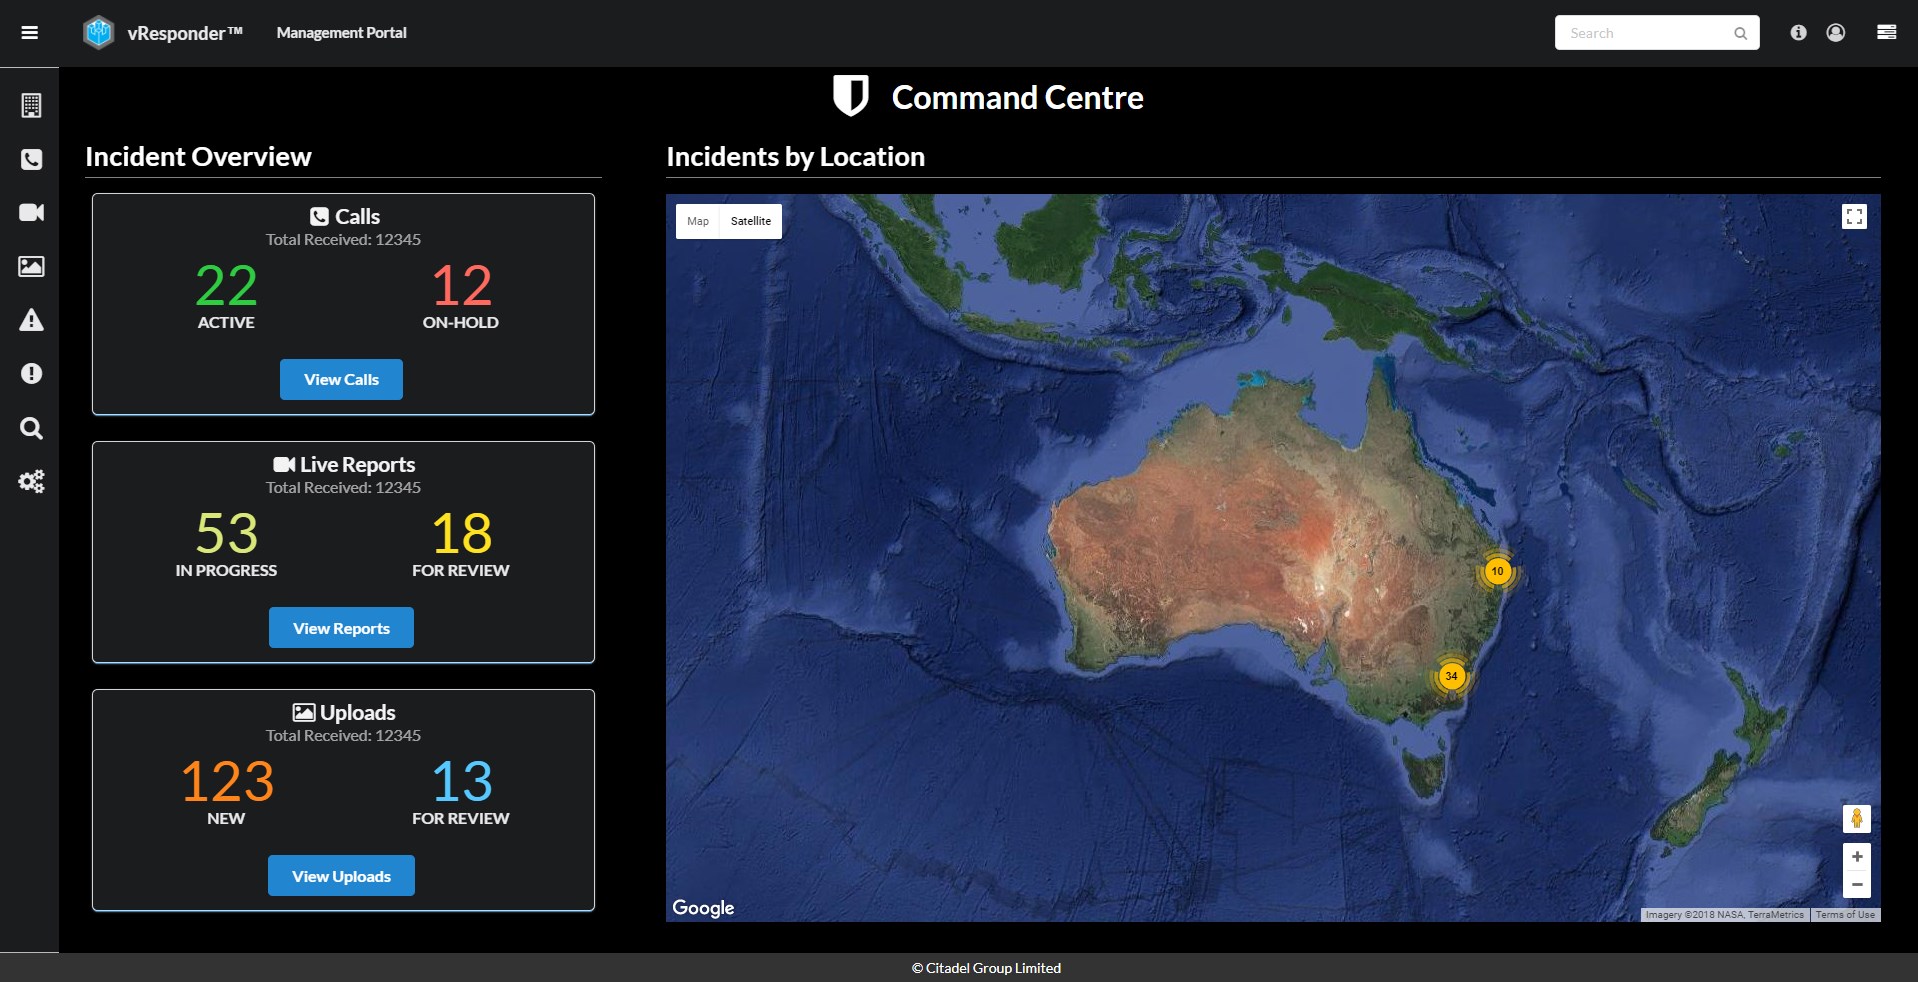1918x982 pixels.
Task: Zoom in on the map
Action: coord(1857,857)
